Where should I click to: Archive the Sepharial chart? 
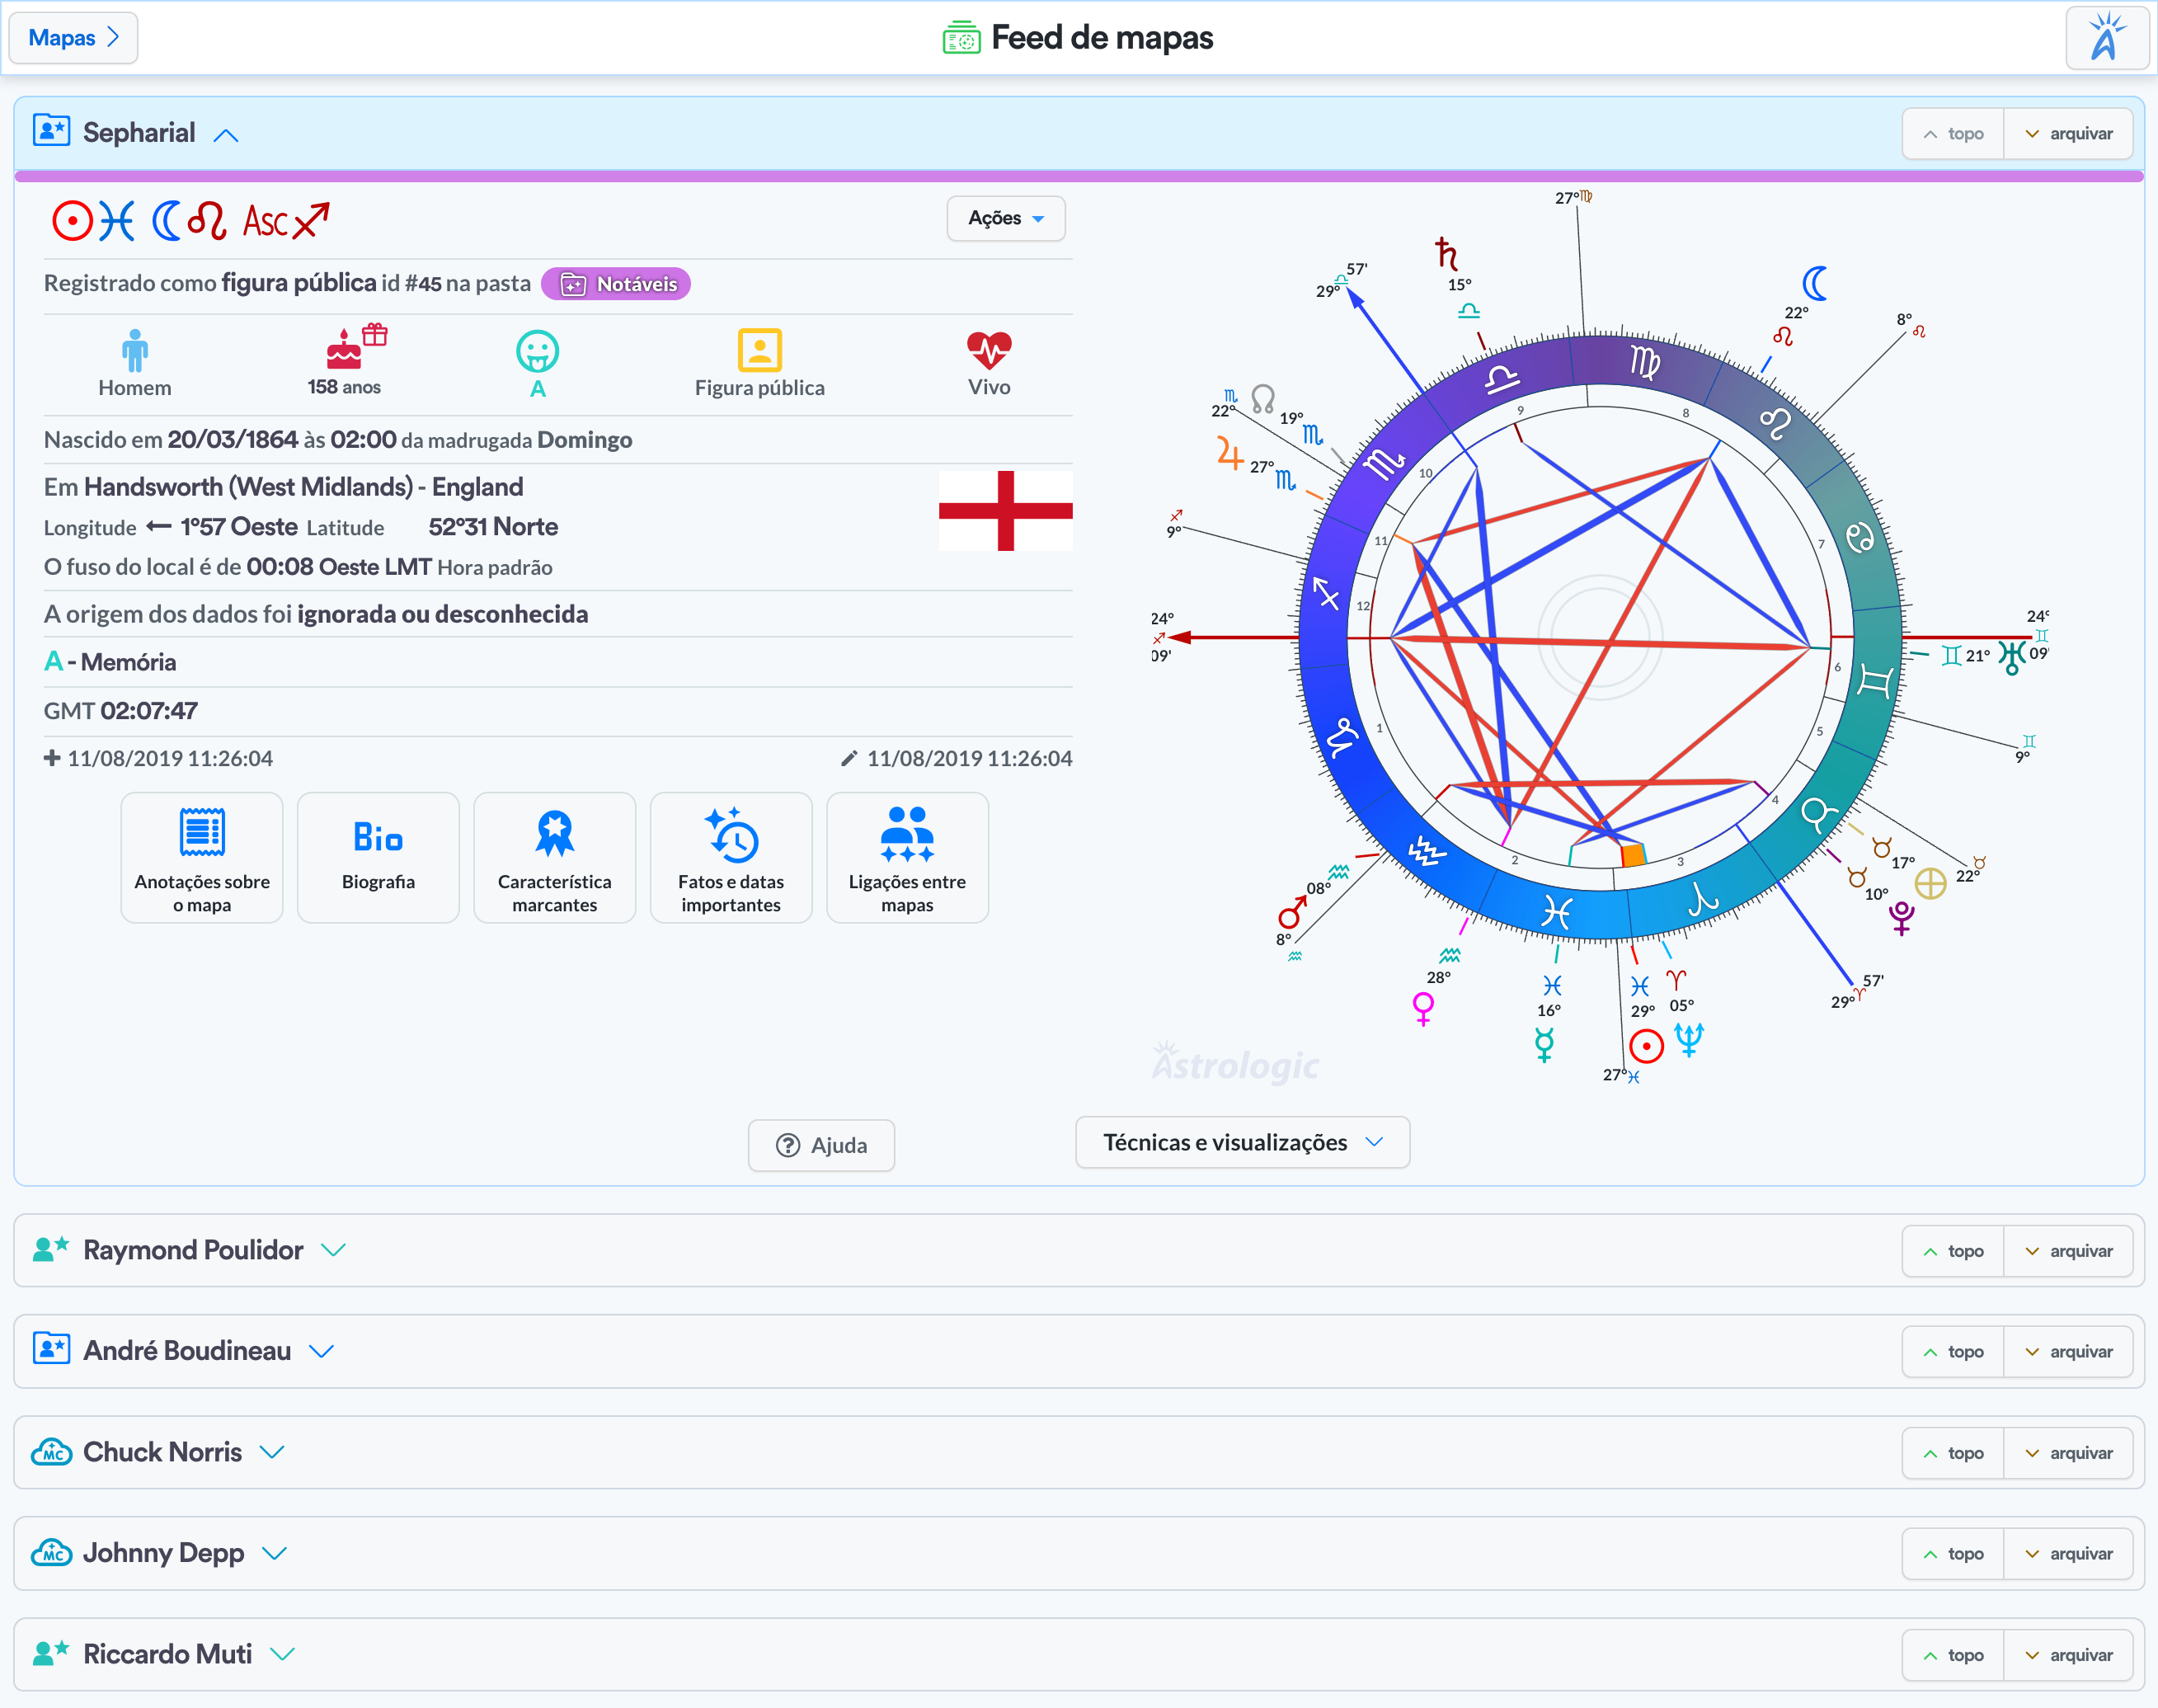2068,134
